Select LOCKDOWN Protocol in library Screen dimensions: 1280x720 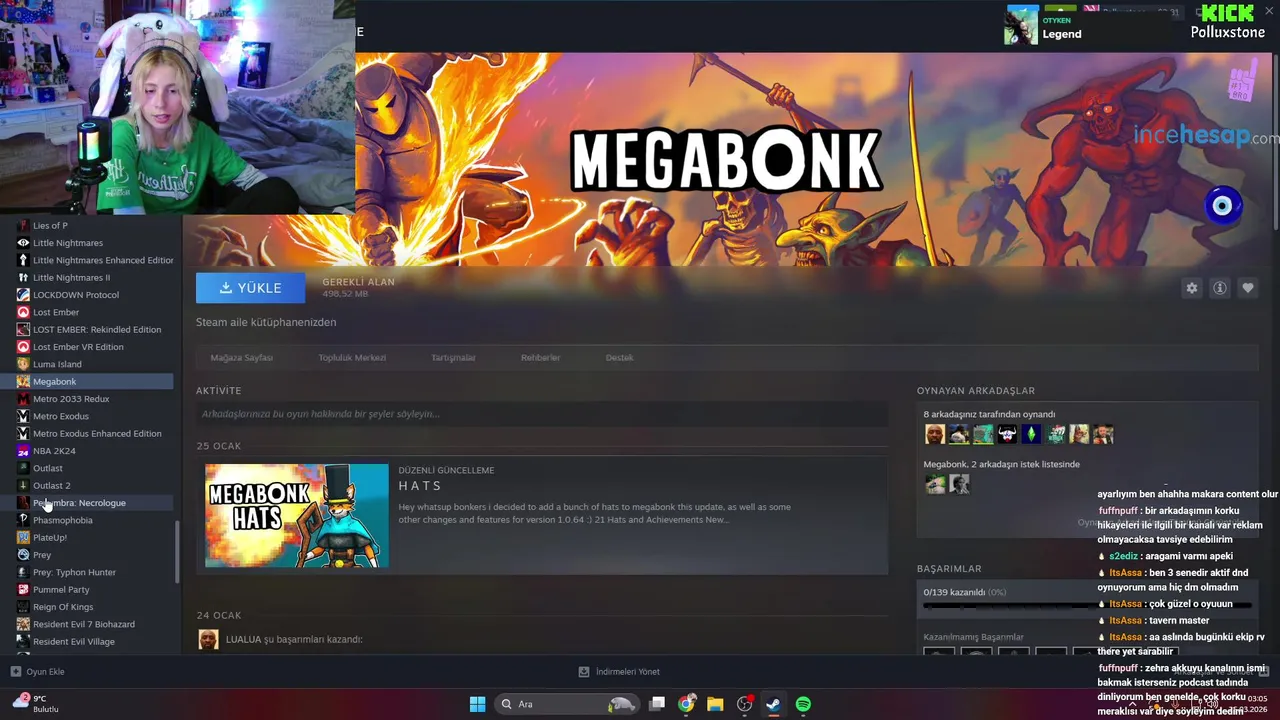76,295
